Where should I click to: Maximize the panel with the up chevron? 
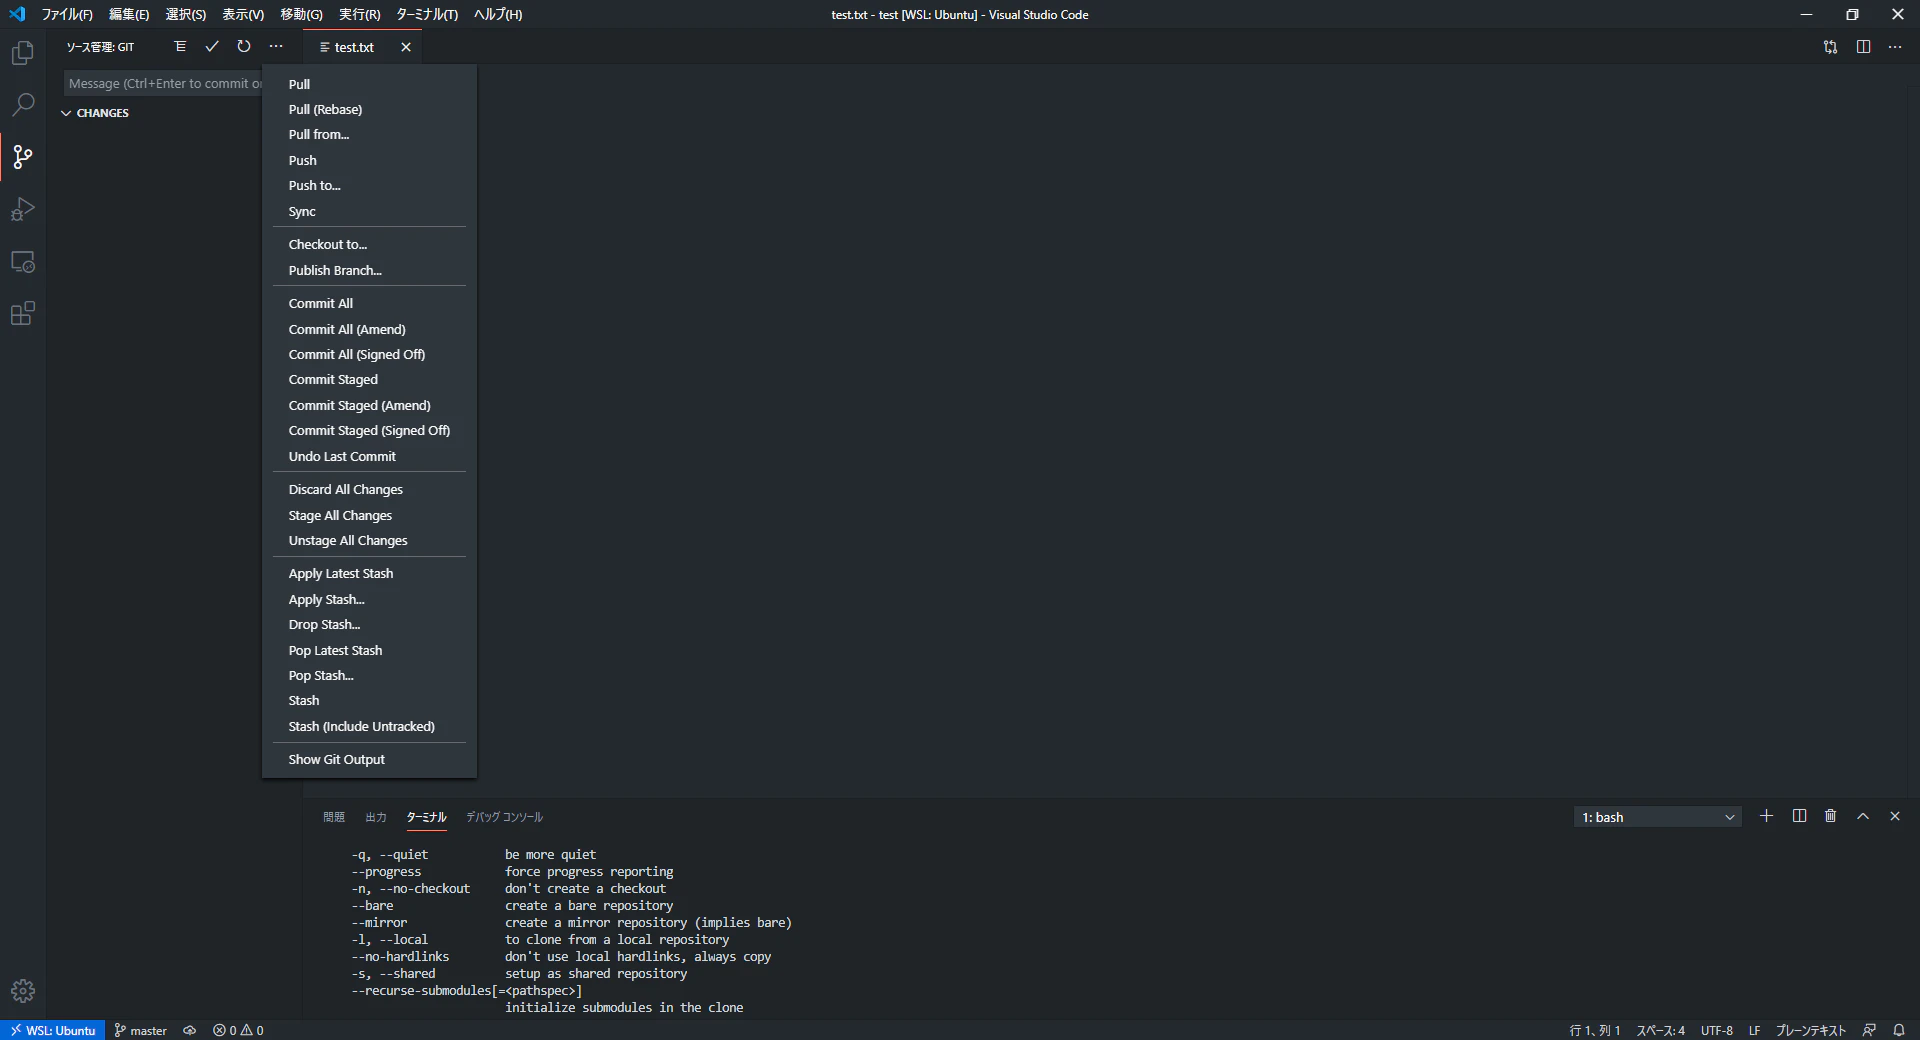pos(1863,816)
